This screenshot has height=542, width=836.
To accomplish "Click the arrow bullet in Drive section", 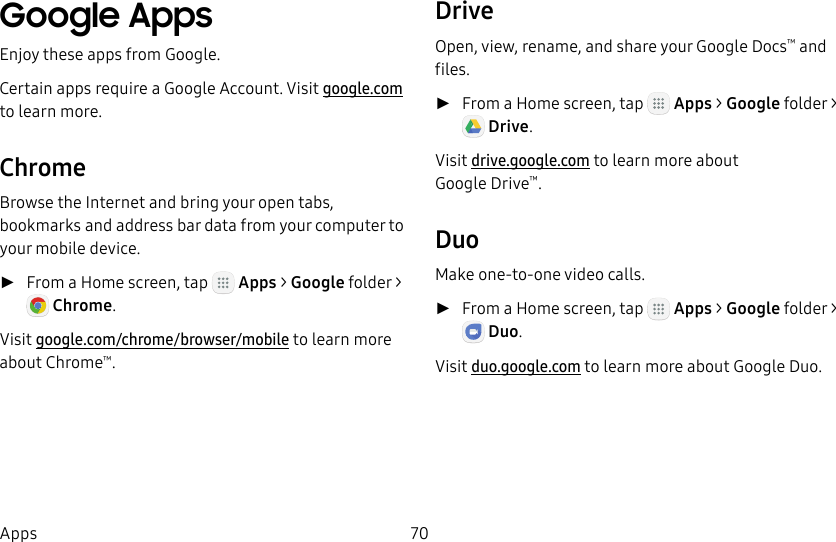I will [443, 103].
